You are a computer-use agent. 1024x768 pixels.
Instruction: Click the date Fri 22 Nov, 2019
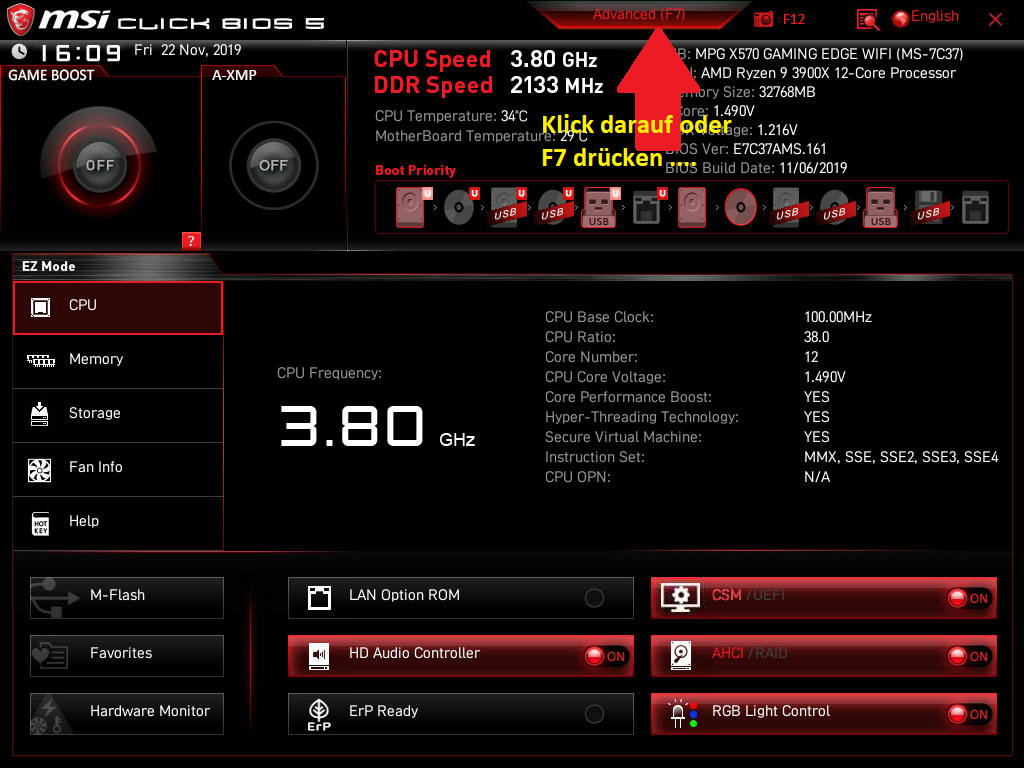pyautogui.click(x=187, y=50)
